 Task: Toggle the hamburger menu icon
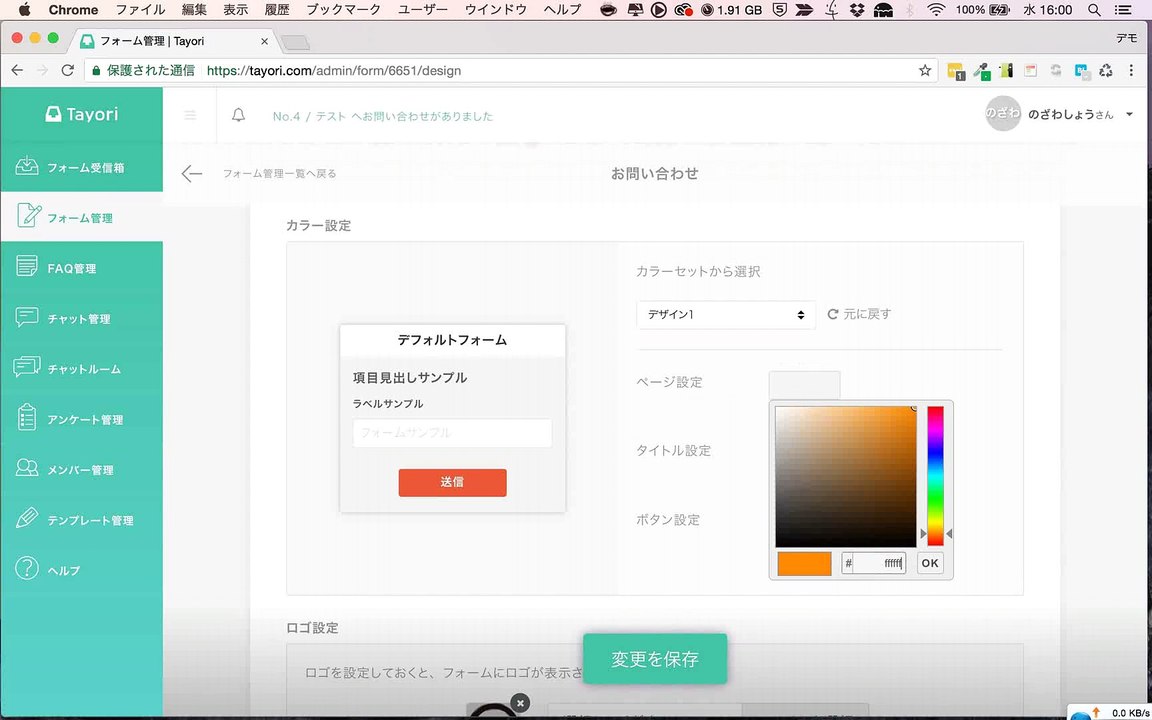(190, 115)
